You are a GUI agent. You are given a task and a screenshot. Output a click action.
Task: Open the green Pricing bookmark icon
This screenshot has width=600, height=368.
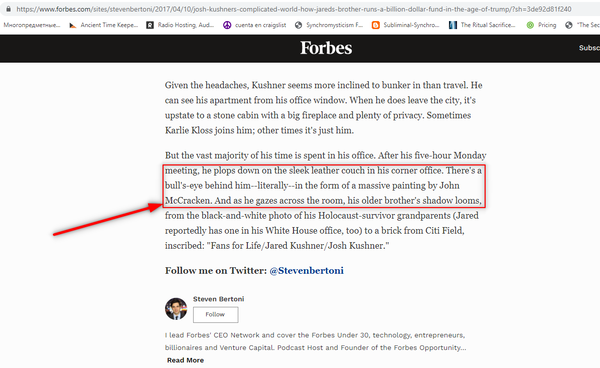point(530,25)
